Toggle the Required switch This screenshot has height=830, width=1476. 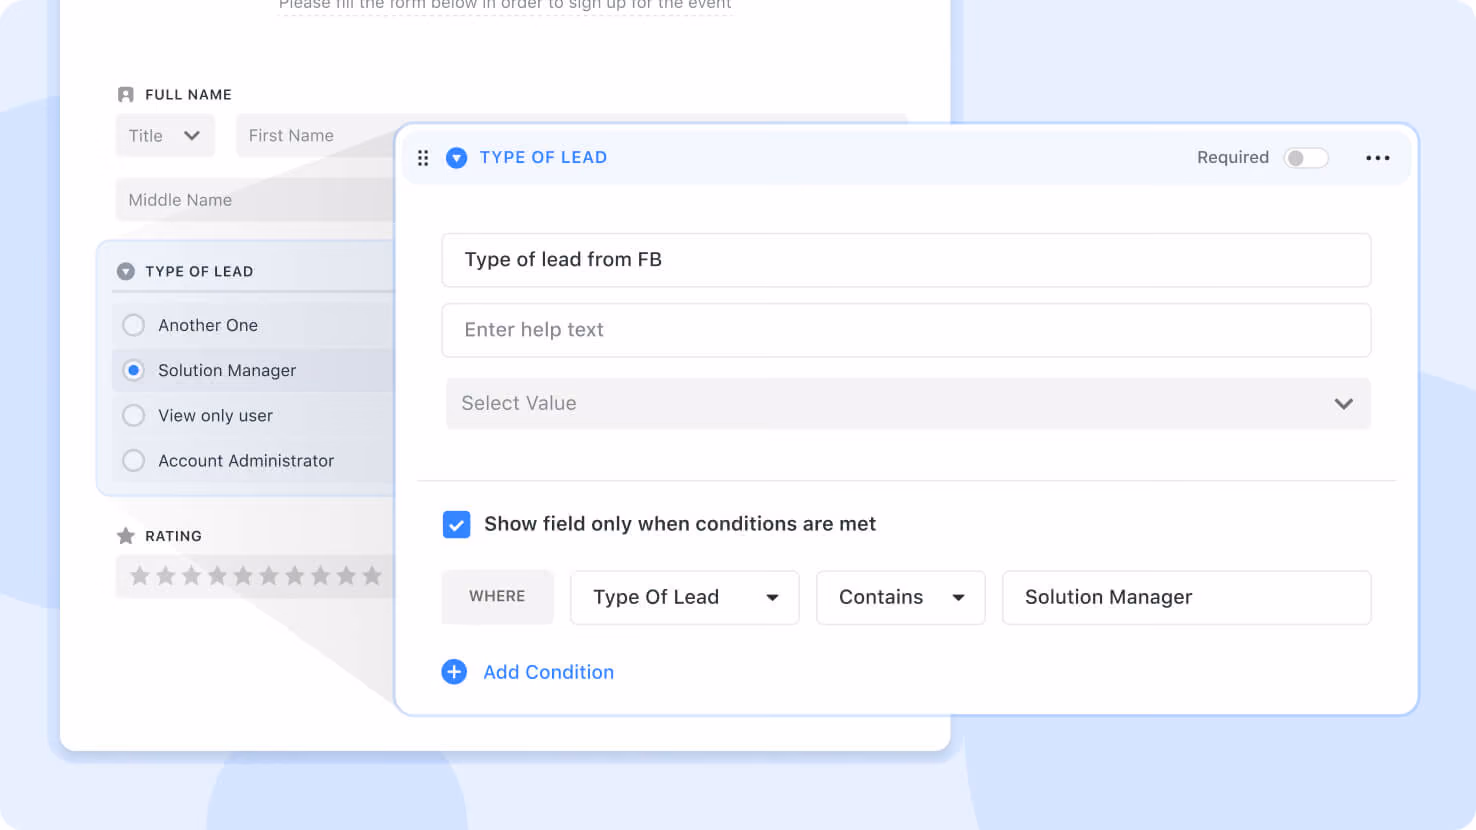1306,158
